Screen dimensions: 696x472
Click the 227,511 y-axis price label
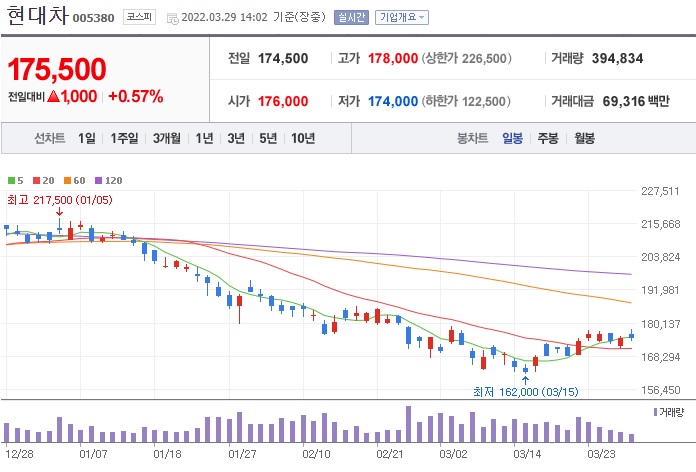coord(660,191)
